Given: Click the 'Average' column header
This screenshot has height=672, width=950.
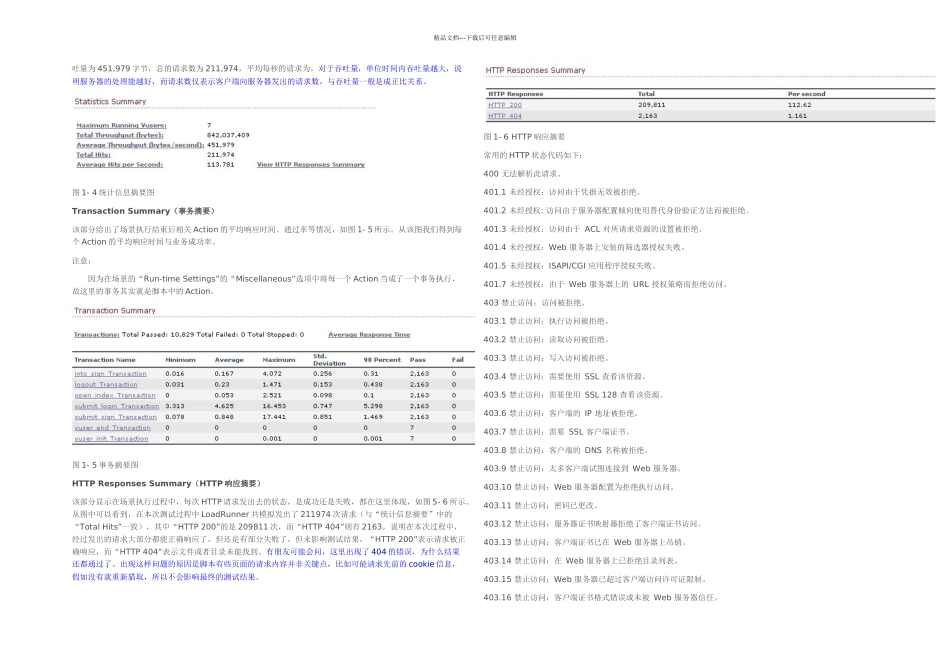Looking at the screenshot, I should [229, 360].
